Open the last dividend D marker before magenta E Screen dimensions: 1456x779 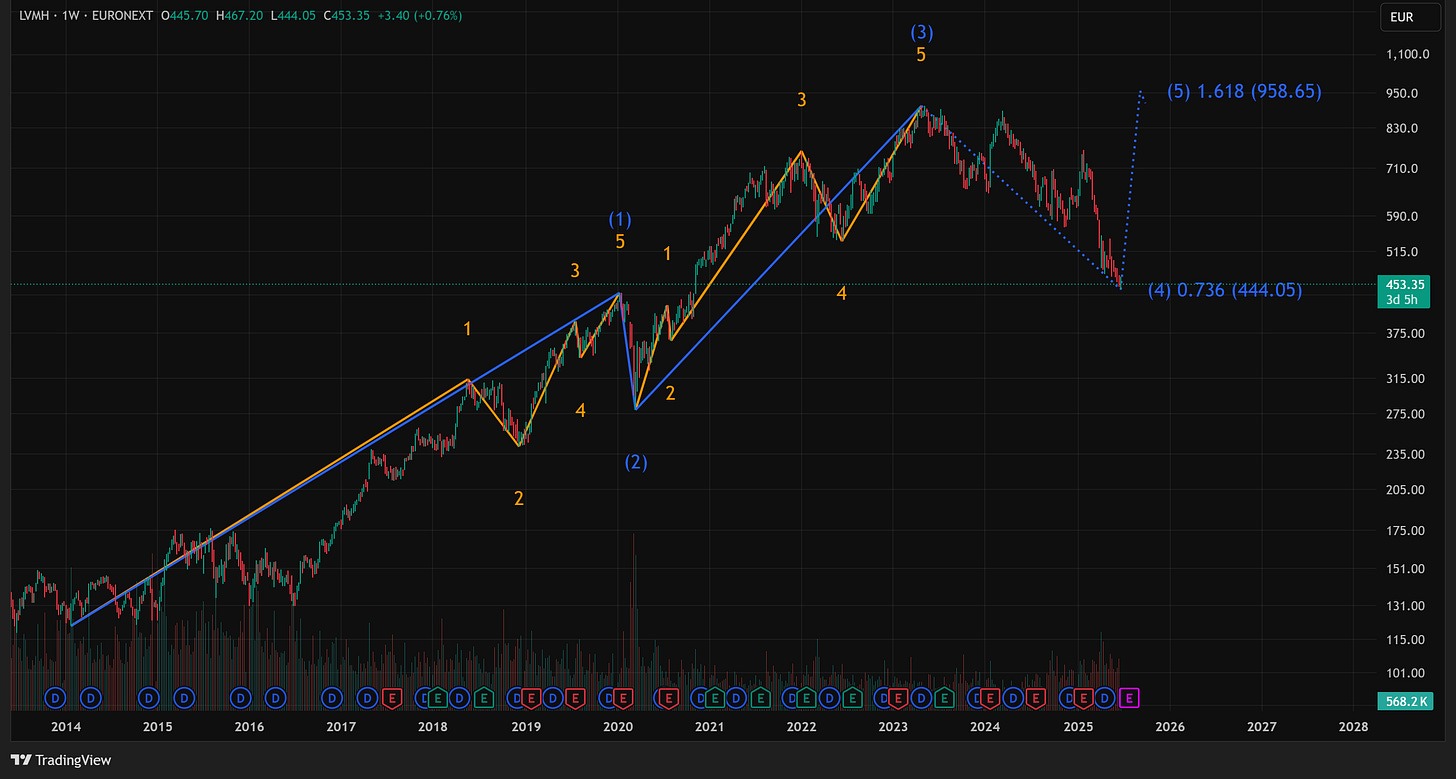click(1106, 697)
